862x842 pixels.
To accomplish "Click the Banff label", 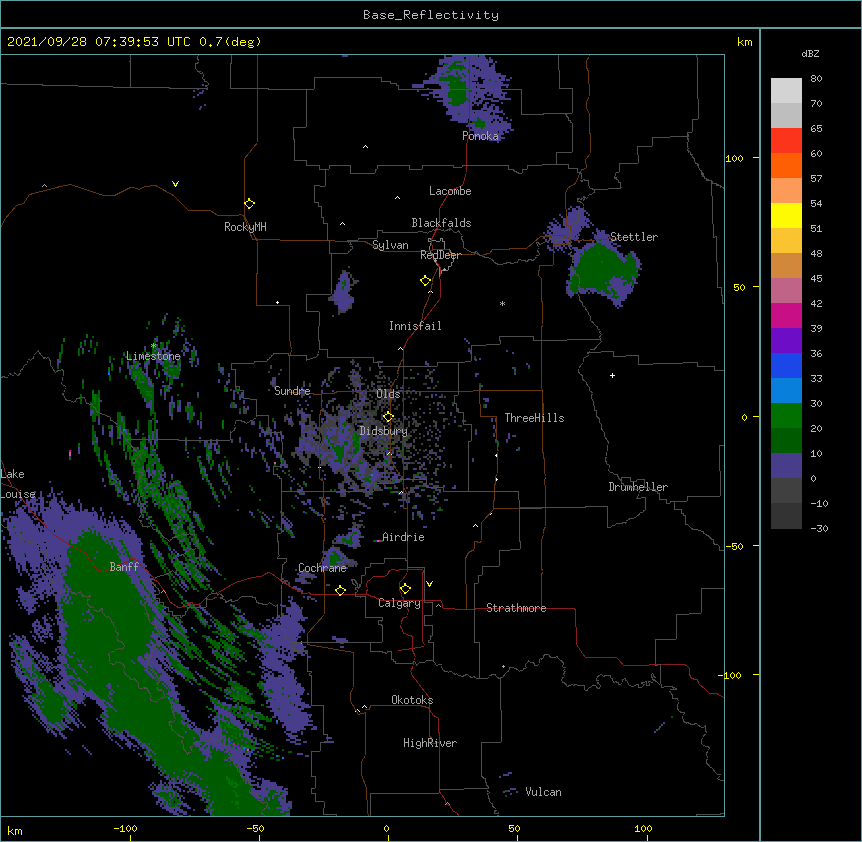I will [x=124, y=567].
